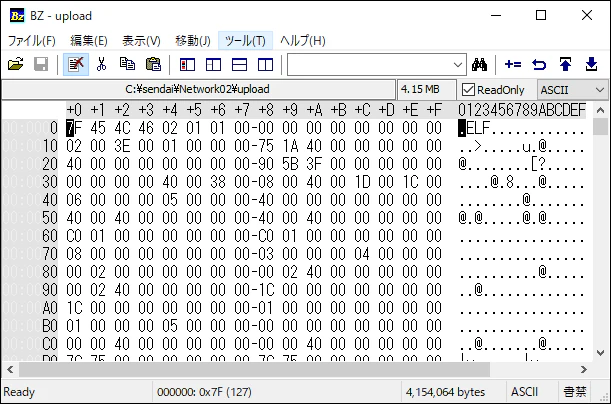Select the horizontal split view icon

point(239,65)
